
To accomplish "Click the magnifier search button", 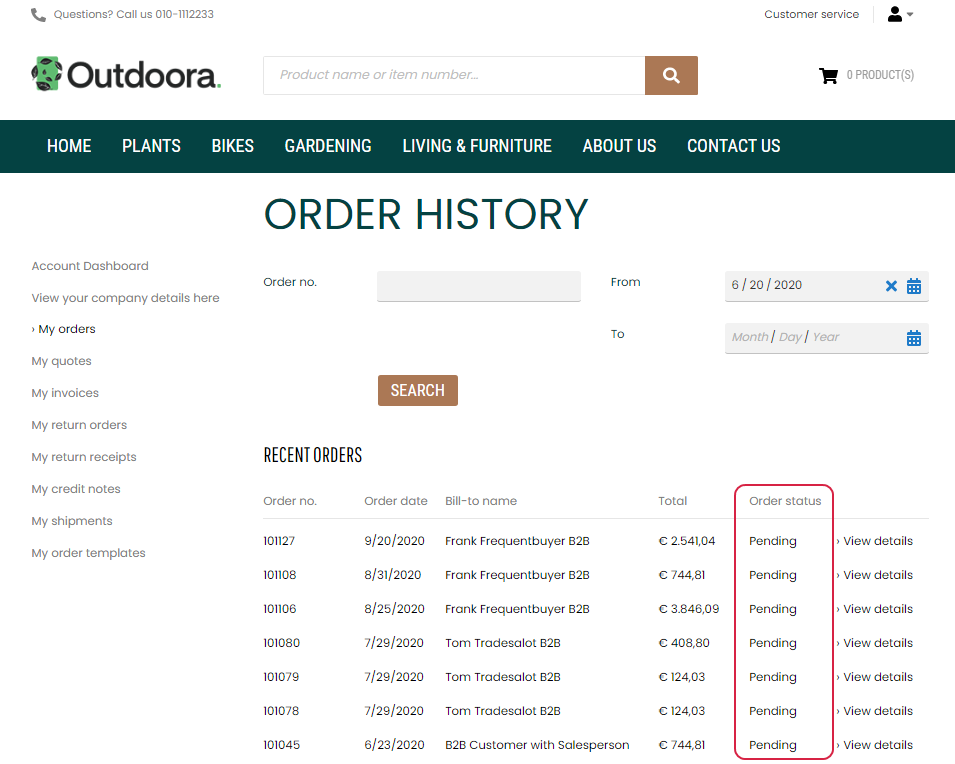I will [671, 76].
